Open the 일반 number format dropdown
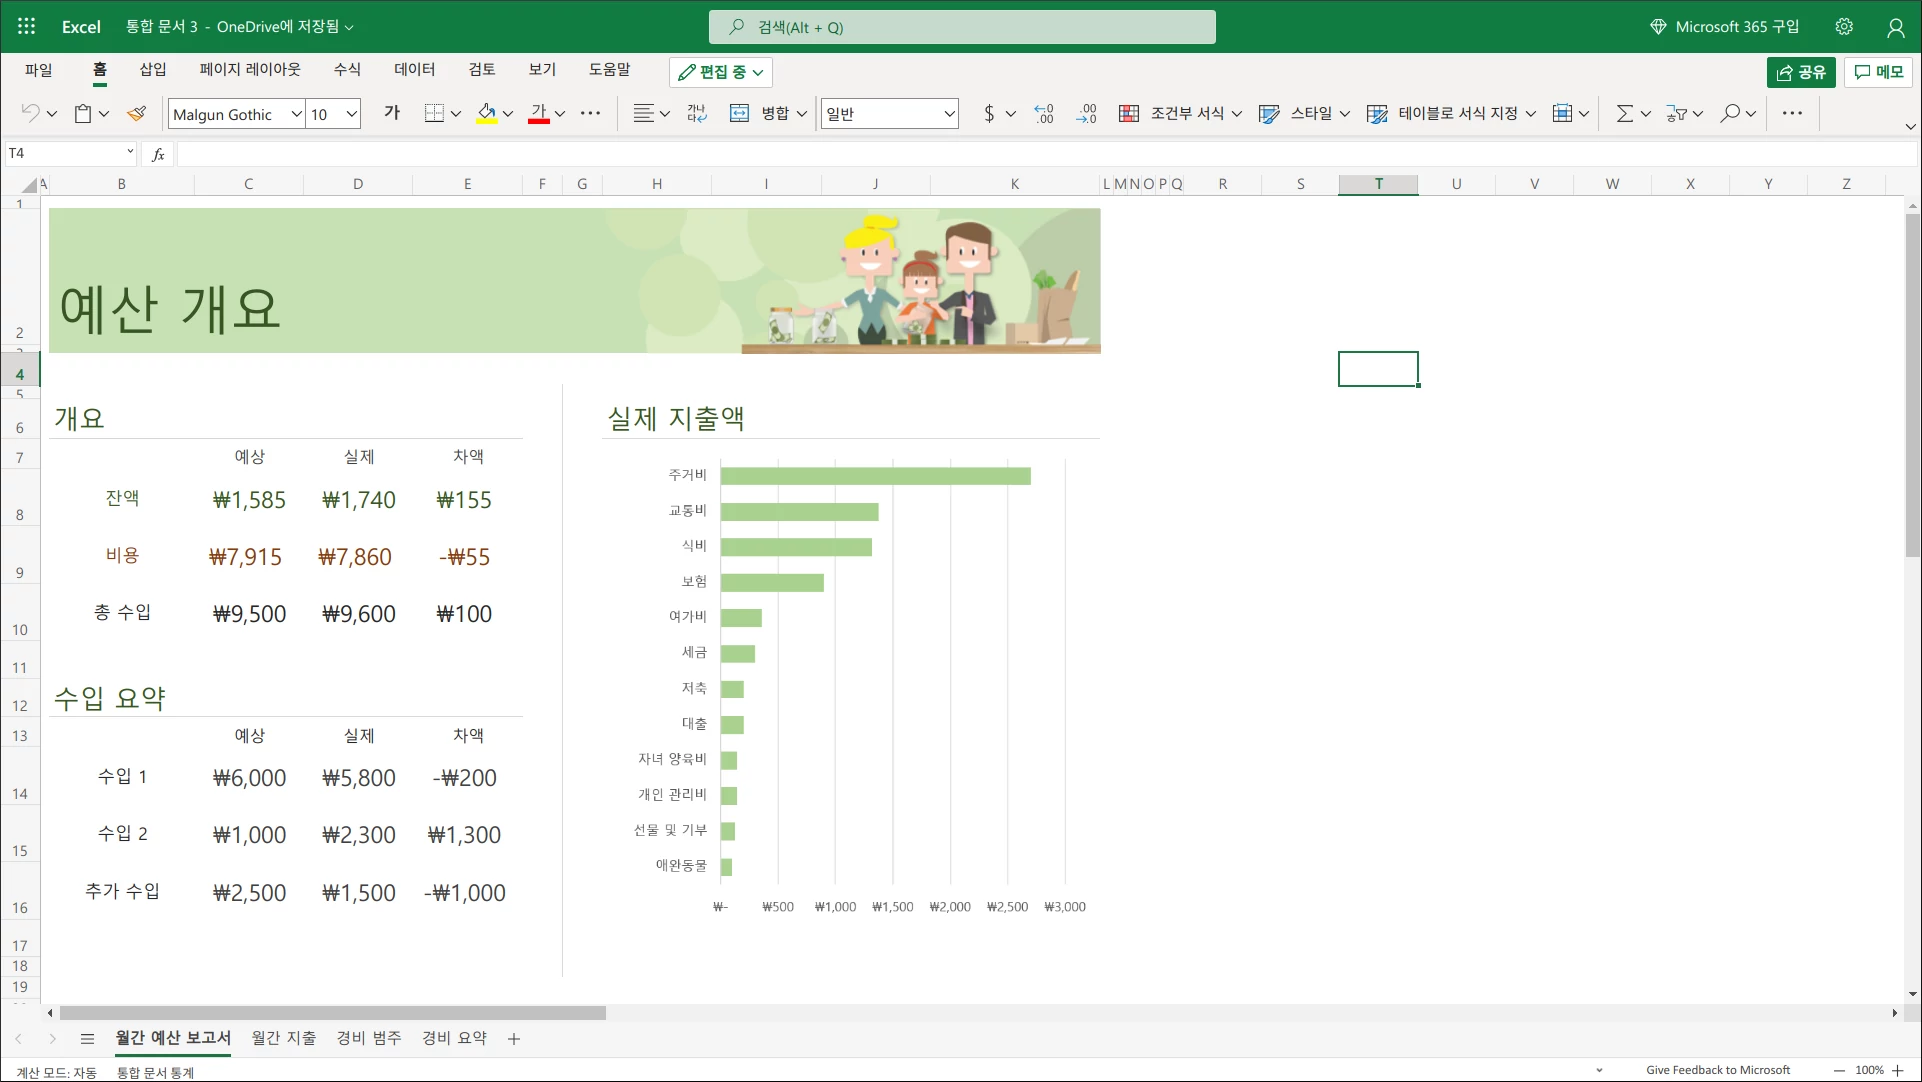This screenshot has width=1922, height=1082. (x=948, y=114)
